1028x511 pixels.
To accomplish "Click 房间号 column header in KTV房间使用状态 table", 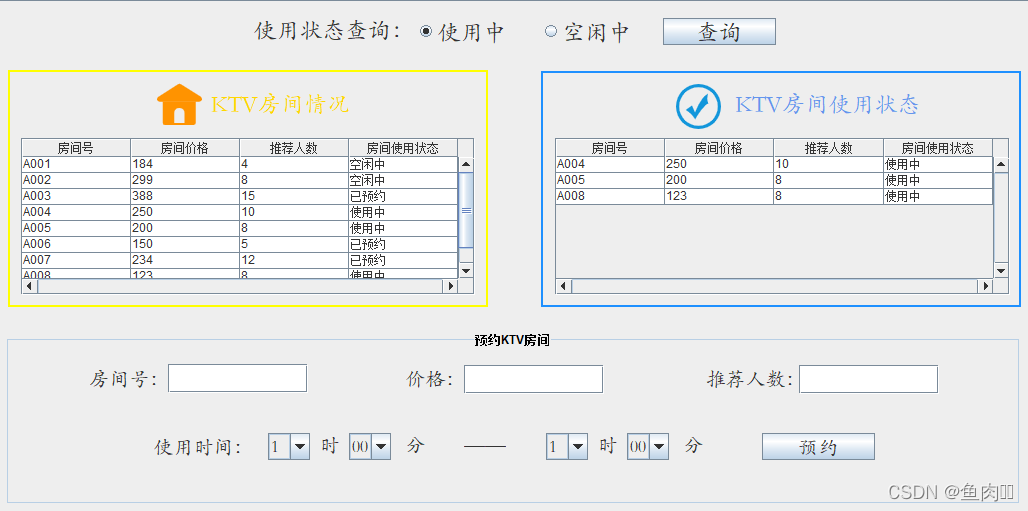I will coord(610,148).
